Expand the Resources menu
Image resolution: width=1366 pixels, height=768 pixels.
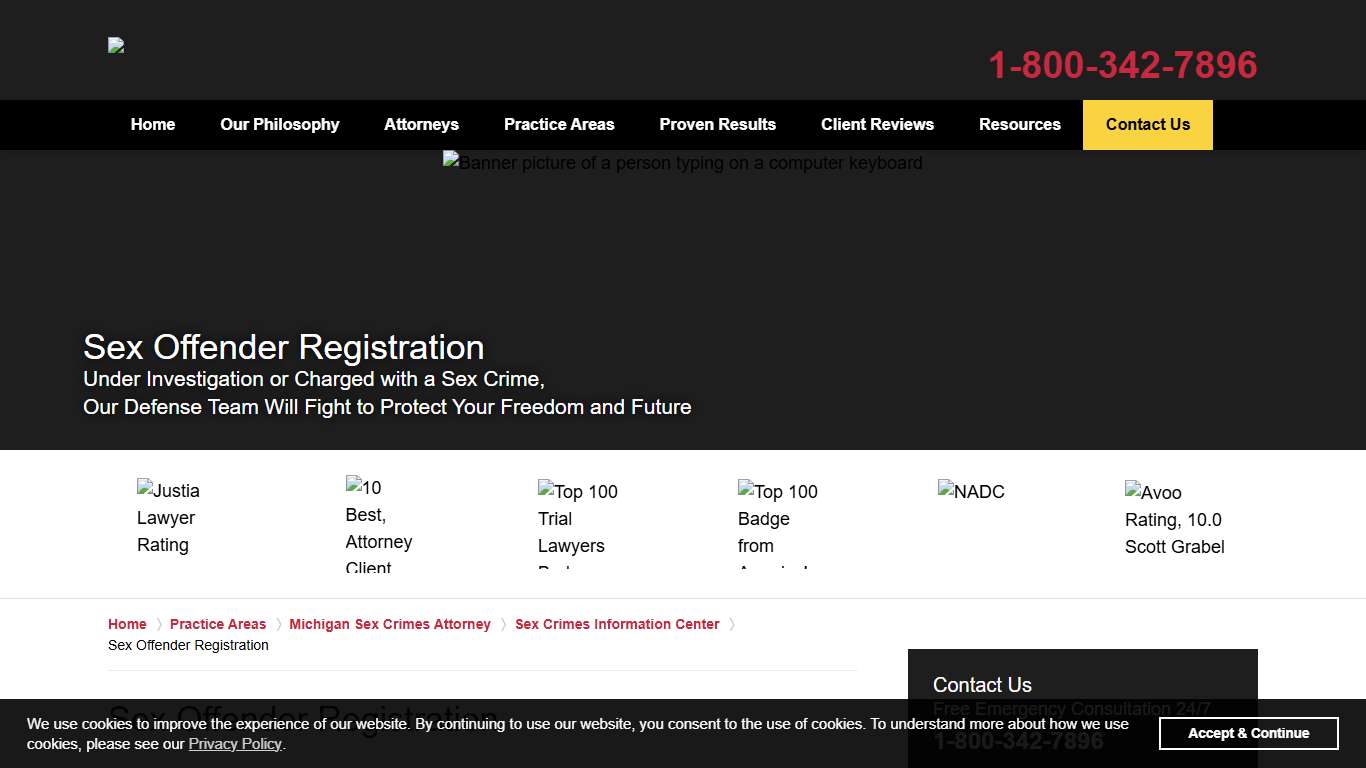(x=1019, y=125)
